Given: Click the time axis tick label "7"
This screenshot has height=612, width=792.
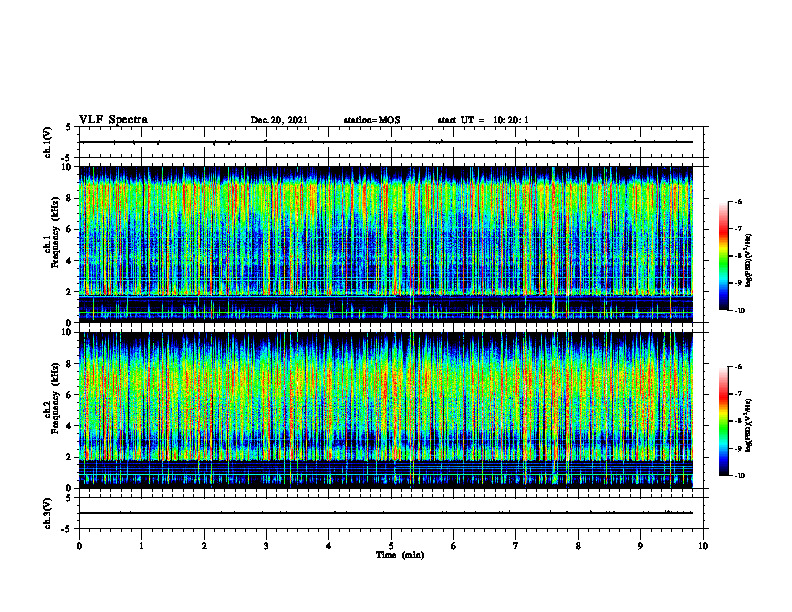Looking at the screenshot, I should 516,546.
